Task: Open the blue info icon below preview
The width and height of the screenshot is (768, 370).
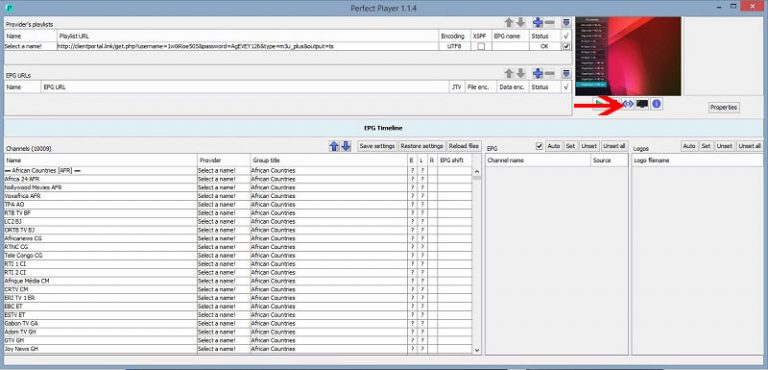Action: pos(657,104)
